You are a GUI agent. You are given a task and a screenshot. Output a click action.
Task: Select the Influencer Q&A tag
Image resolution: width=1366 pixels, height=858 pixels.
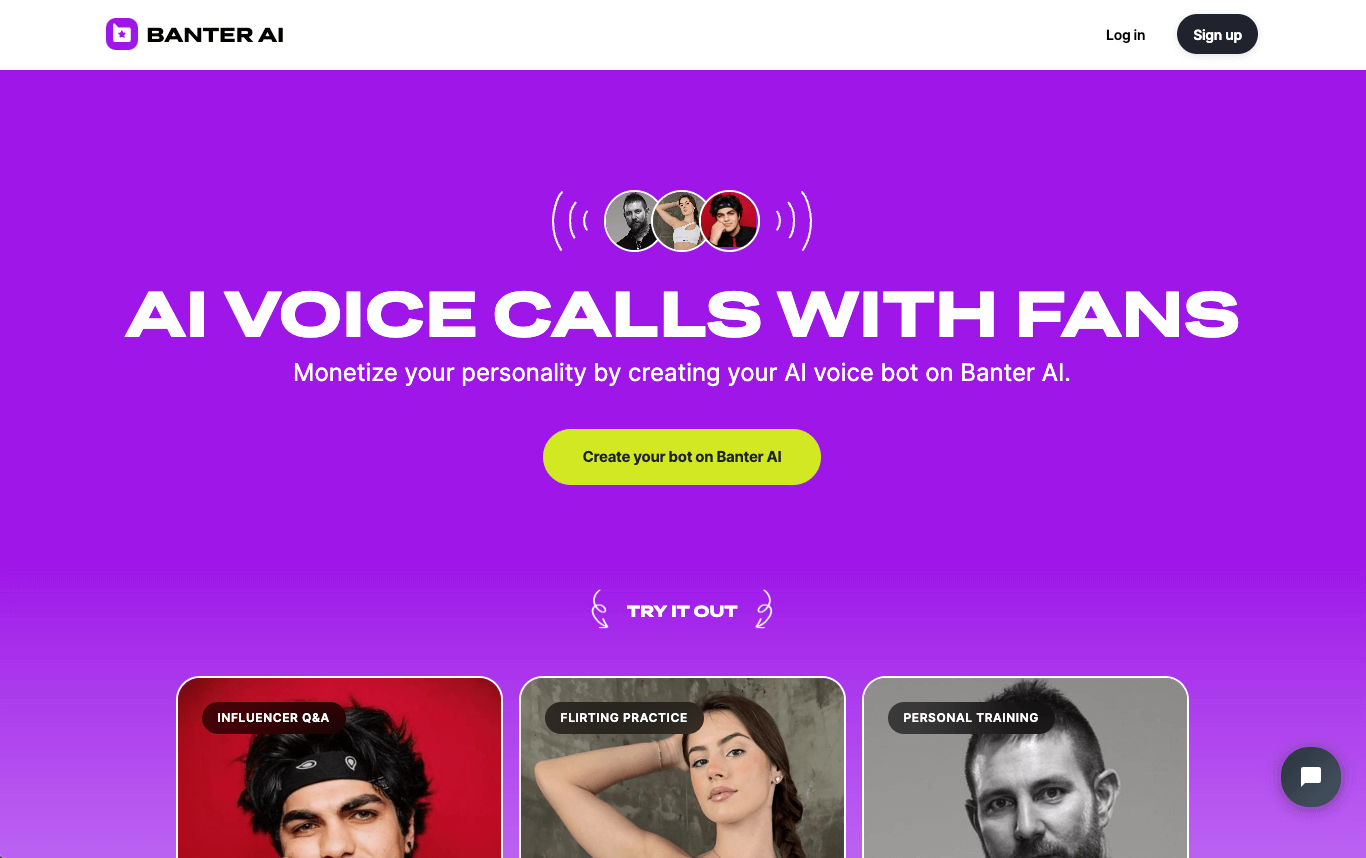click(273, 718)
